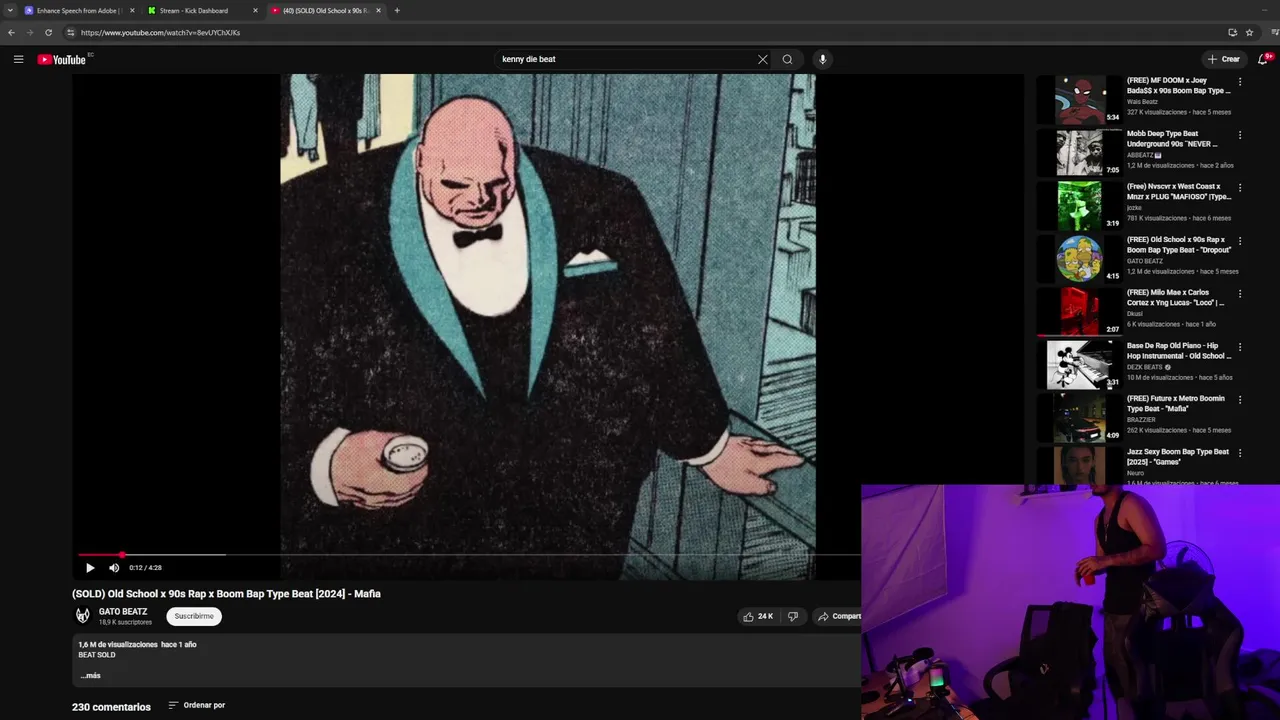Viewport: 1280px width, 720px height.
Task: Dislike the video with thumbs down icon
Action: click(x=793, y=616)
